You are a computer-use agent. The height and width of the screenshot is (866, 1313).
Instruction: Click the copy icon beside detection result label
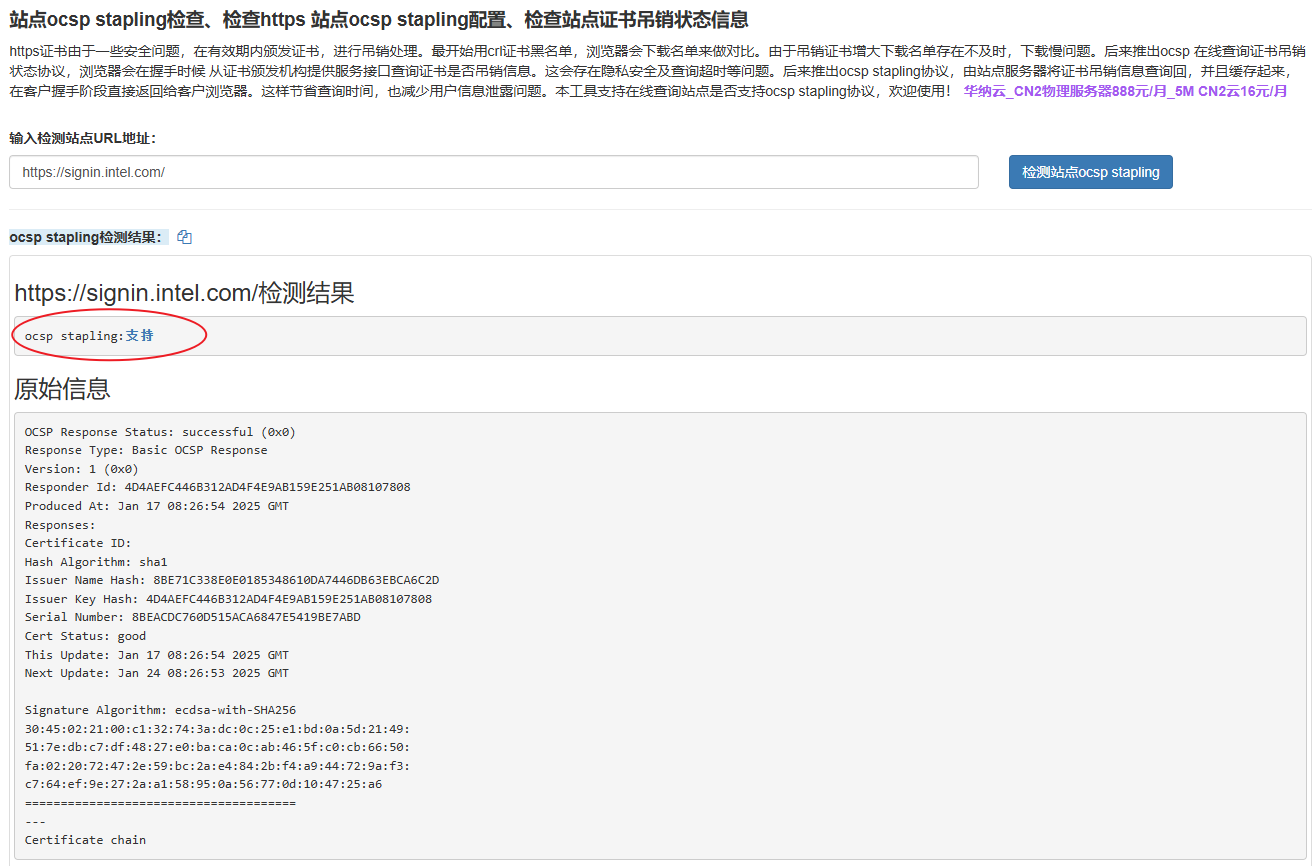(184, 238)
